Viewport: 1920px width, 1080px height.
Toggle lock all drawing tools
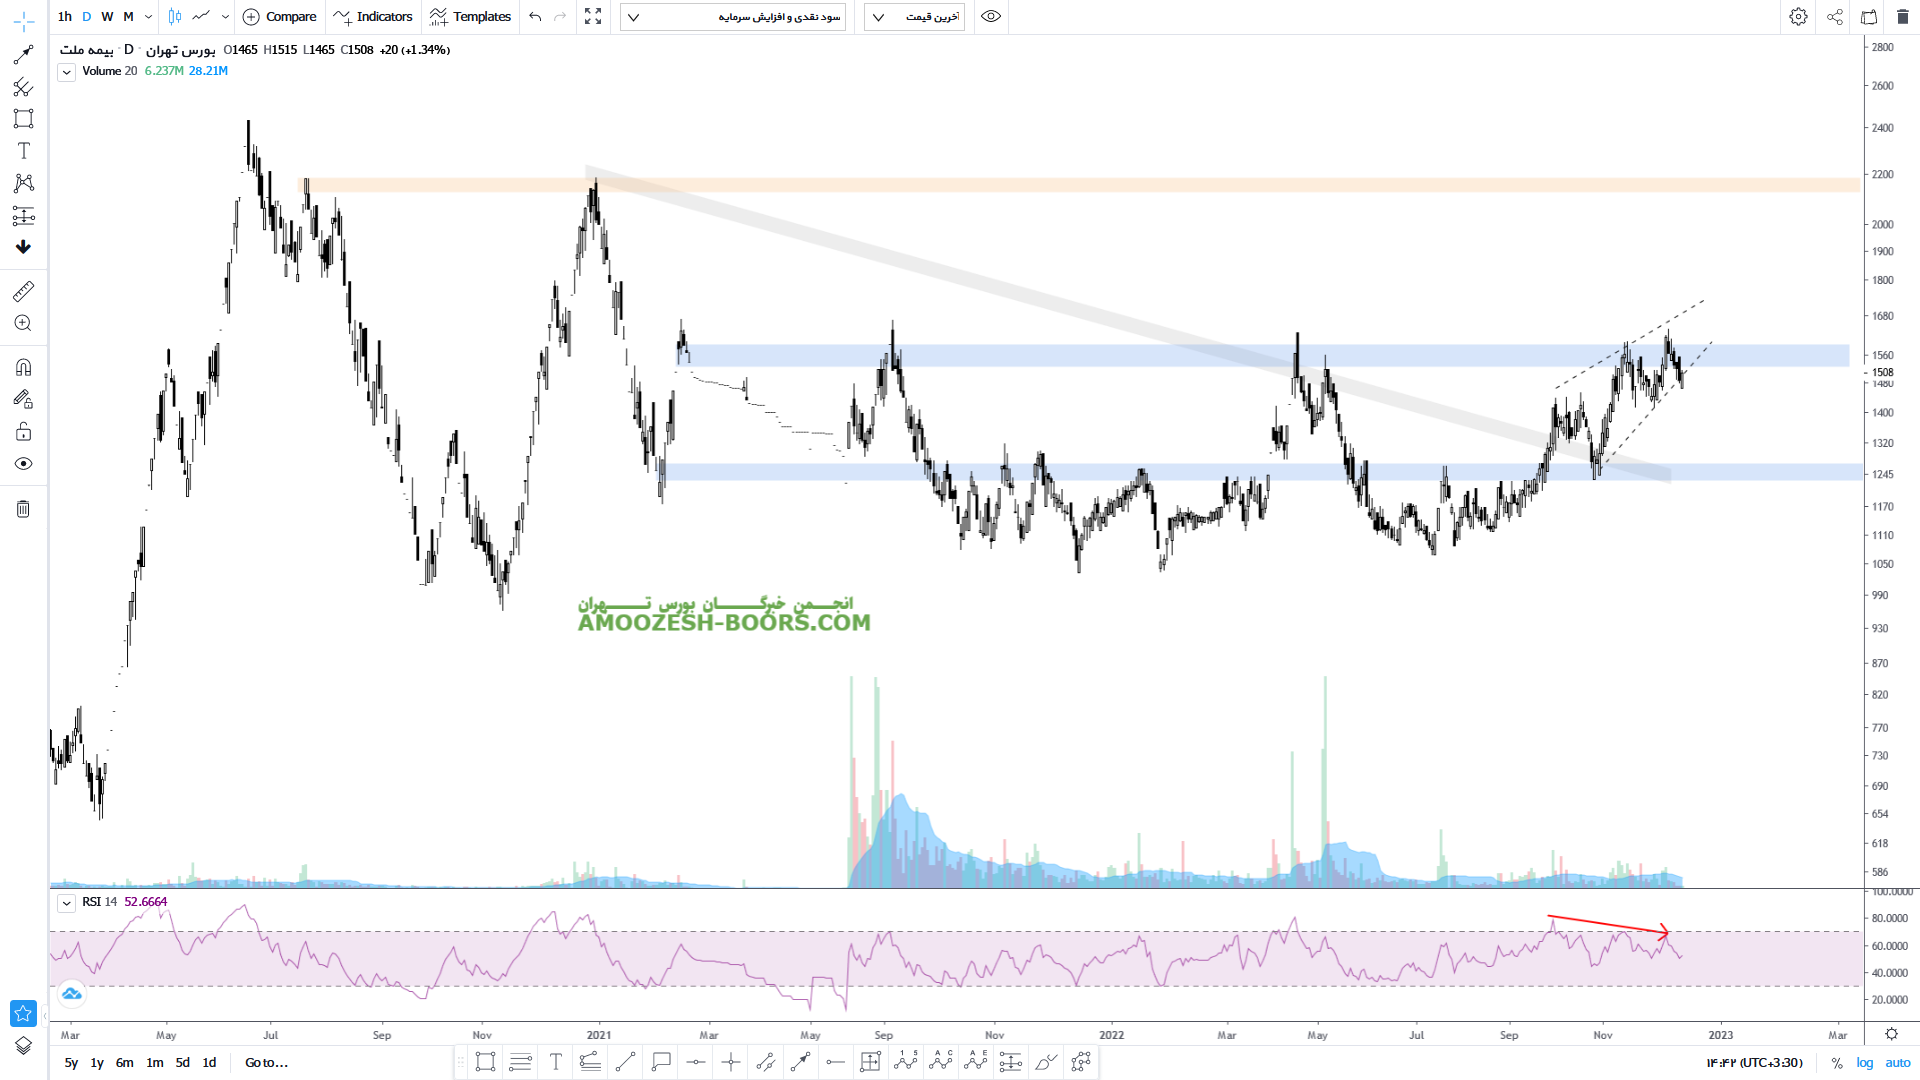(x=24, y=432)
